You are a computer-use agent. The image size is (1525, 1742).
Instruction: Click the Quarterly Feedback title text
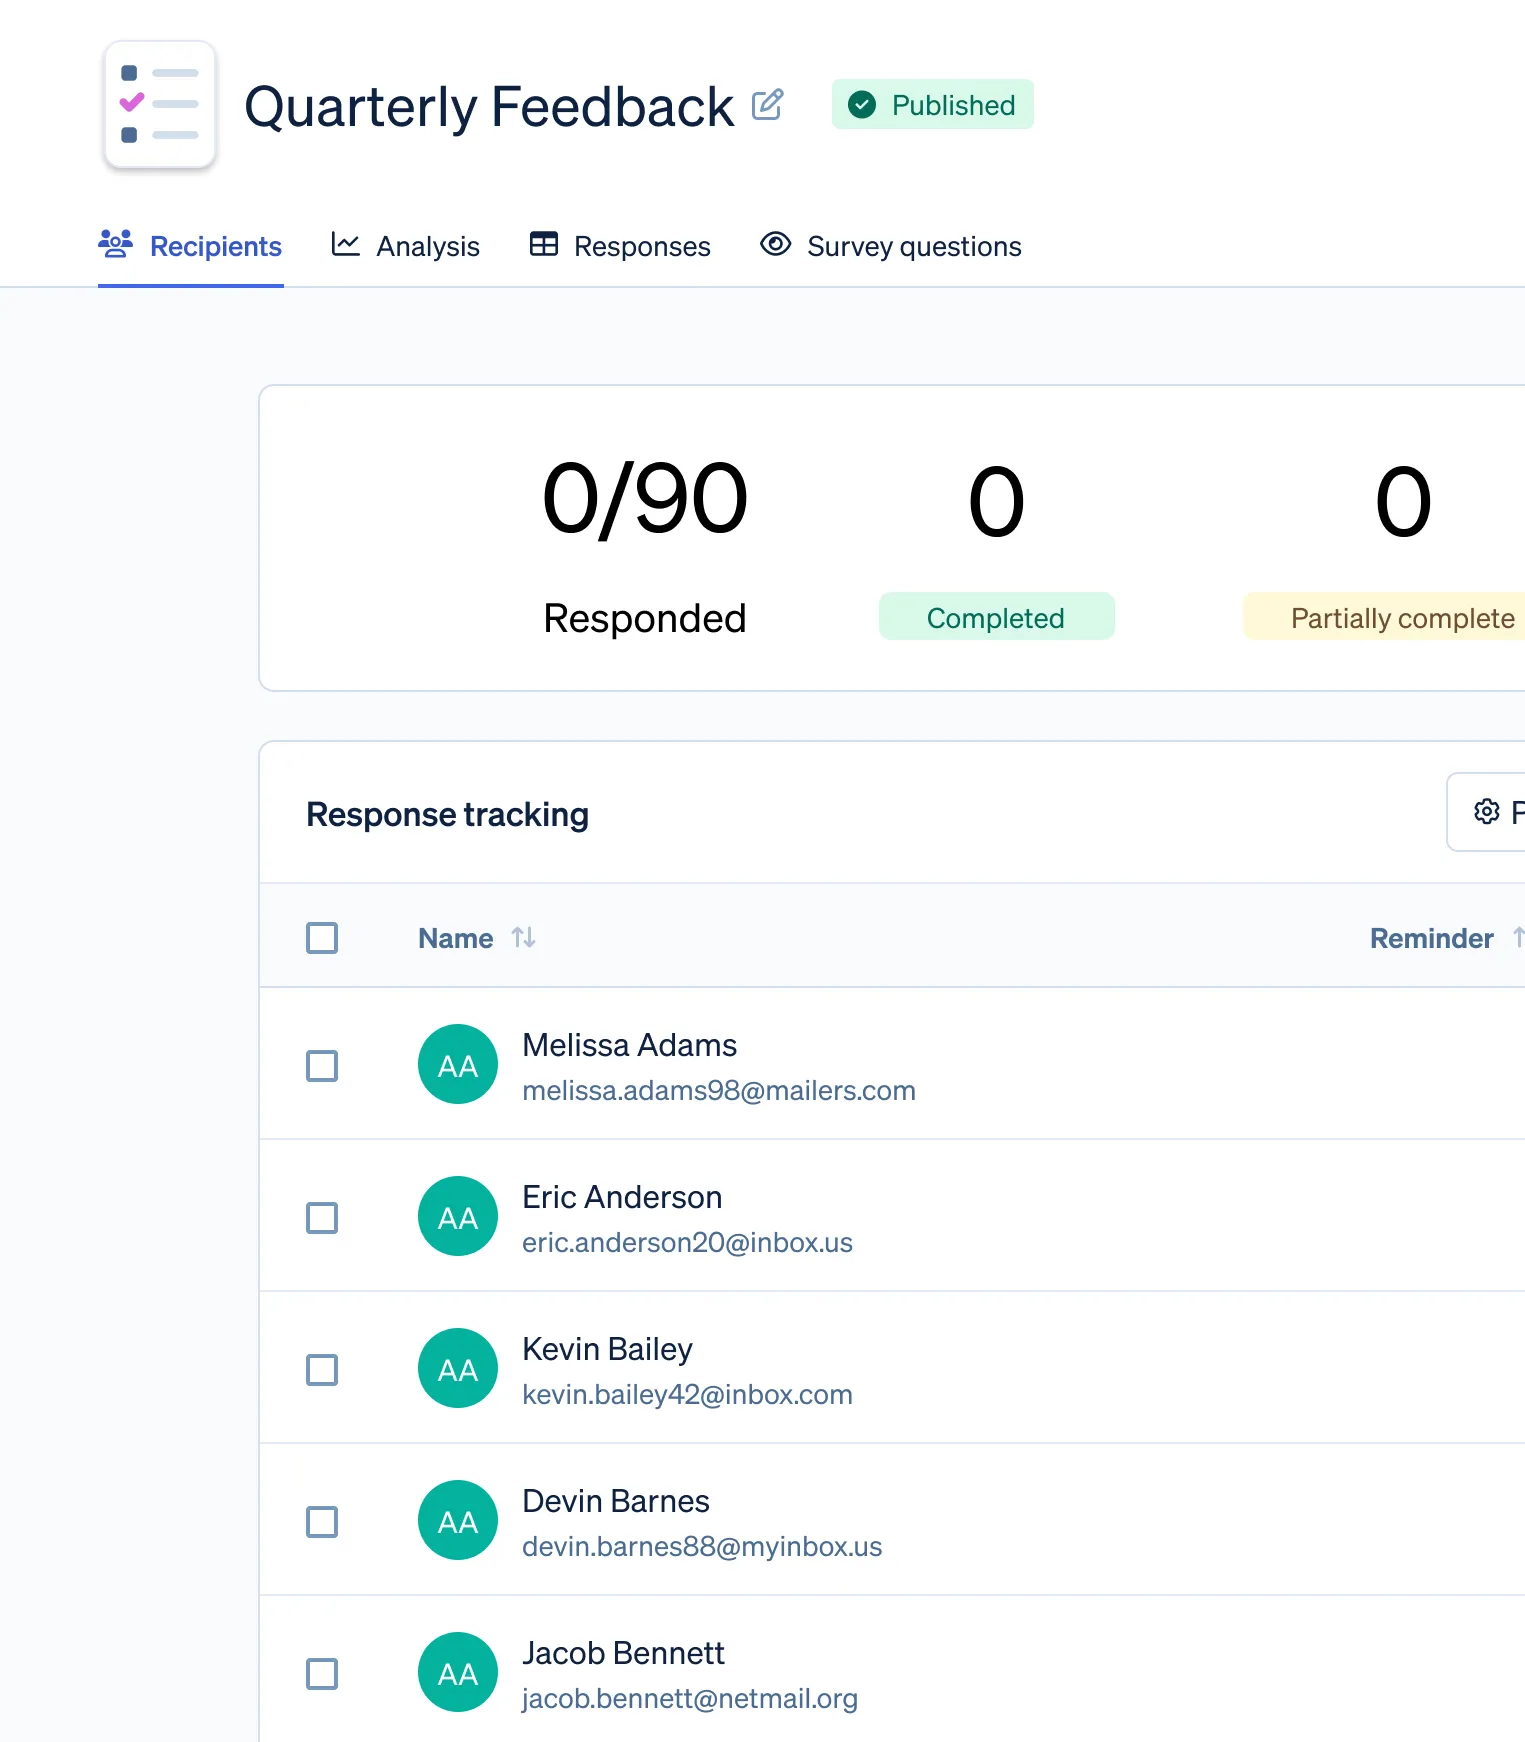pyautogui.click(x=489, y=107)
